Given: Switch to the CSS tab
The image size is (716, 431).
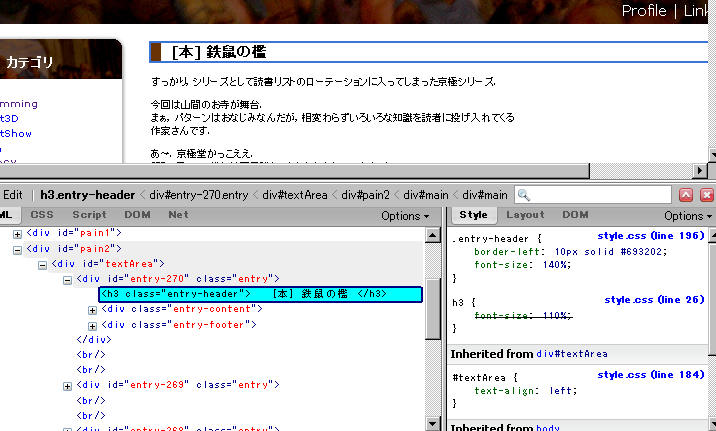Looking at the screenshot, I should 42,215.
